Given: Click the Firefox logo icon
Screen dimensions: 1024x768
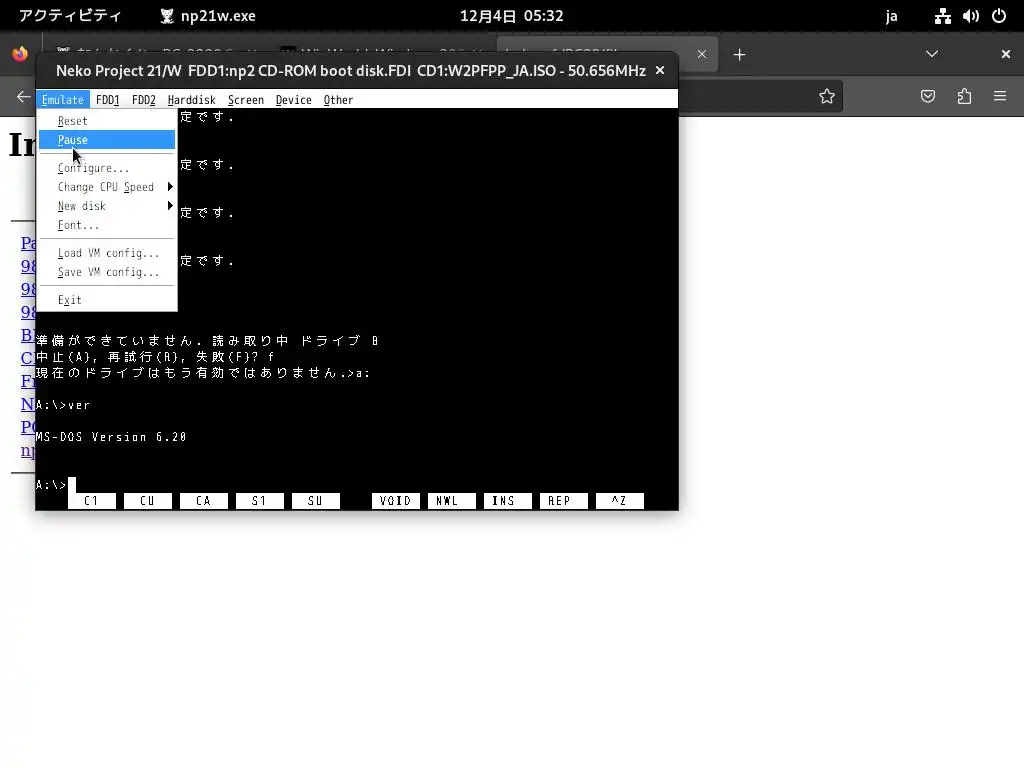Looking at the screenshot, I should [x=20, y=54].
